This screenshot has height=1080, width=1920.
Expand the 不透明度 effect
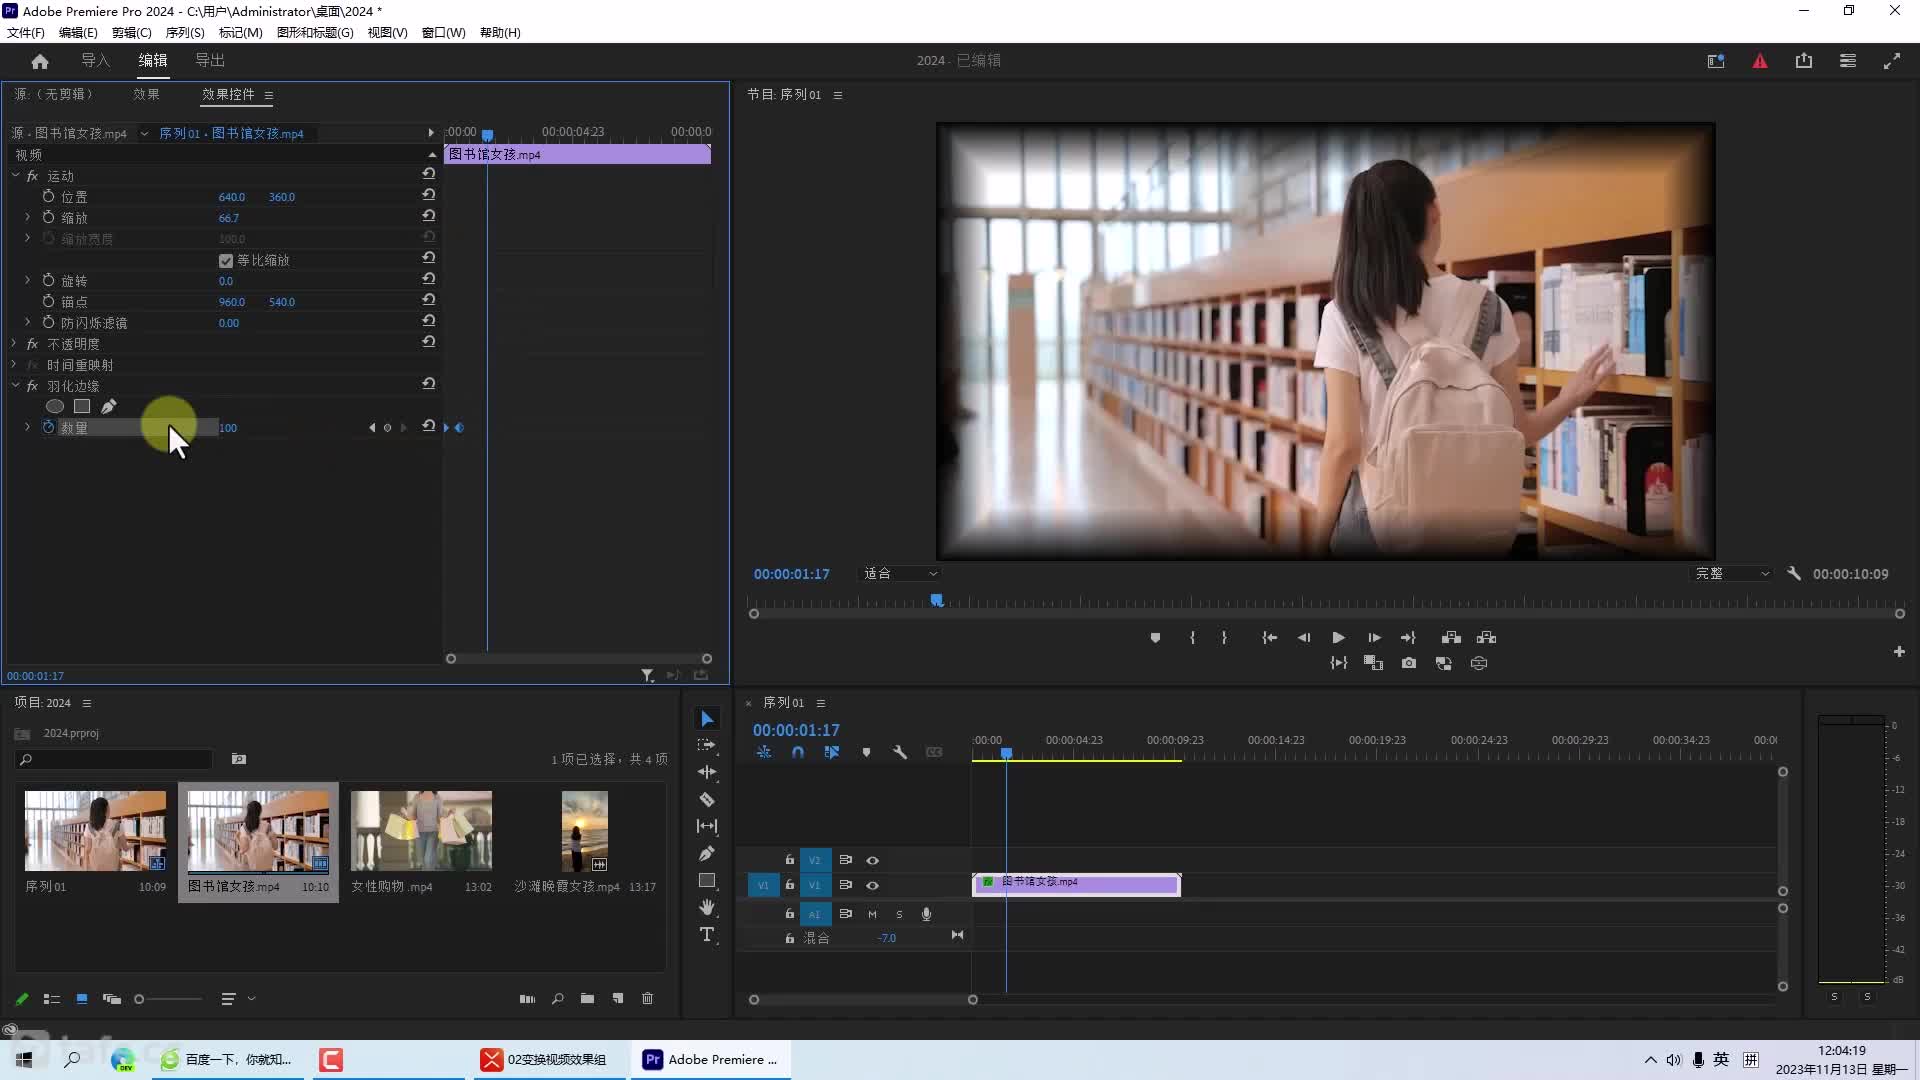pyautogui.click(x=15, y=343)
